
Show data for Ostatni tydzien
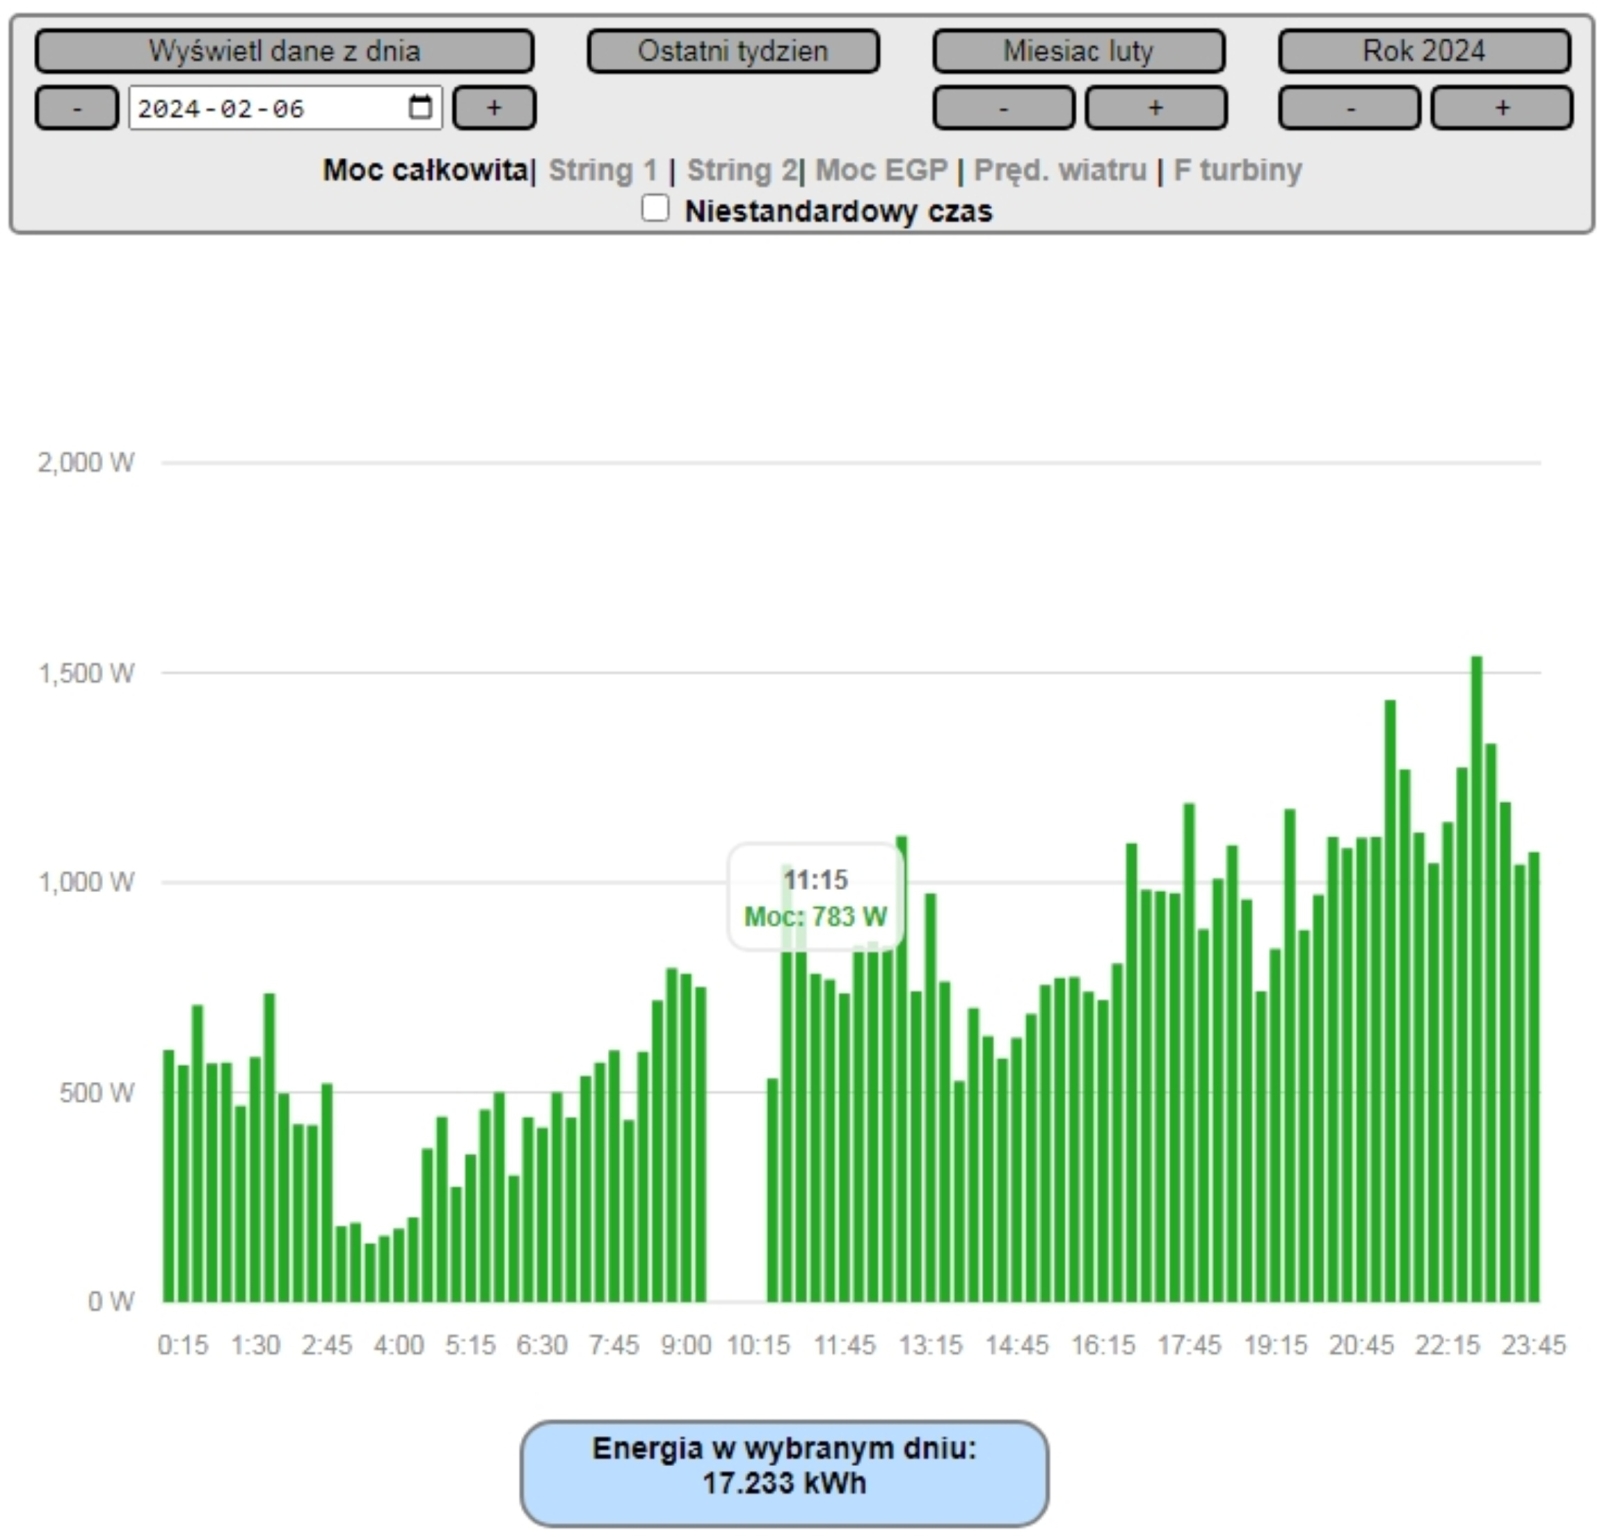click(x=733, y=51)
